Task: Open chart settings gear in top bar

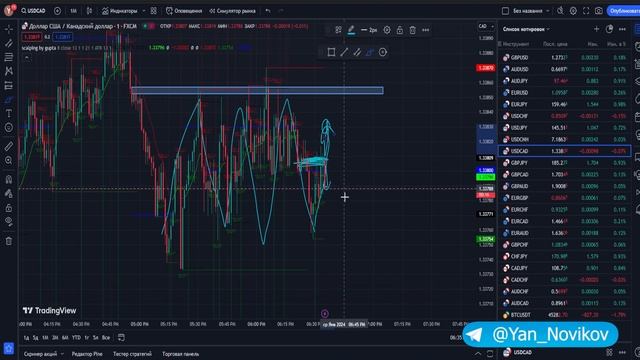Action: (x=573, y=11)
